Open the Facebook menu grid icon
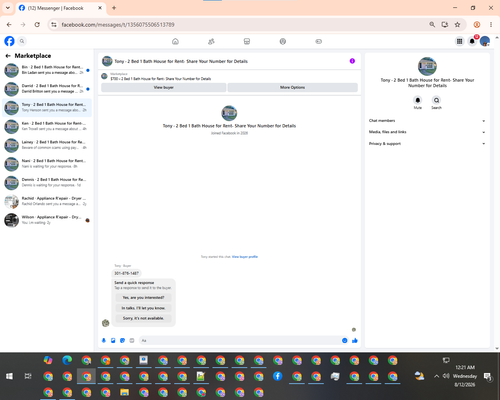The height and width of the screenshot is (400, 500). coord(459,41)
